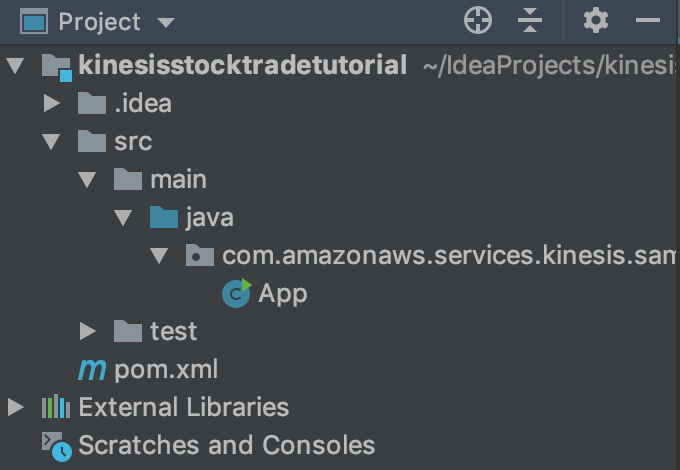This screenshot has width=680, height=470.
Task: Expand the .idea folder arrow
Action: click(x=52, y=103)
